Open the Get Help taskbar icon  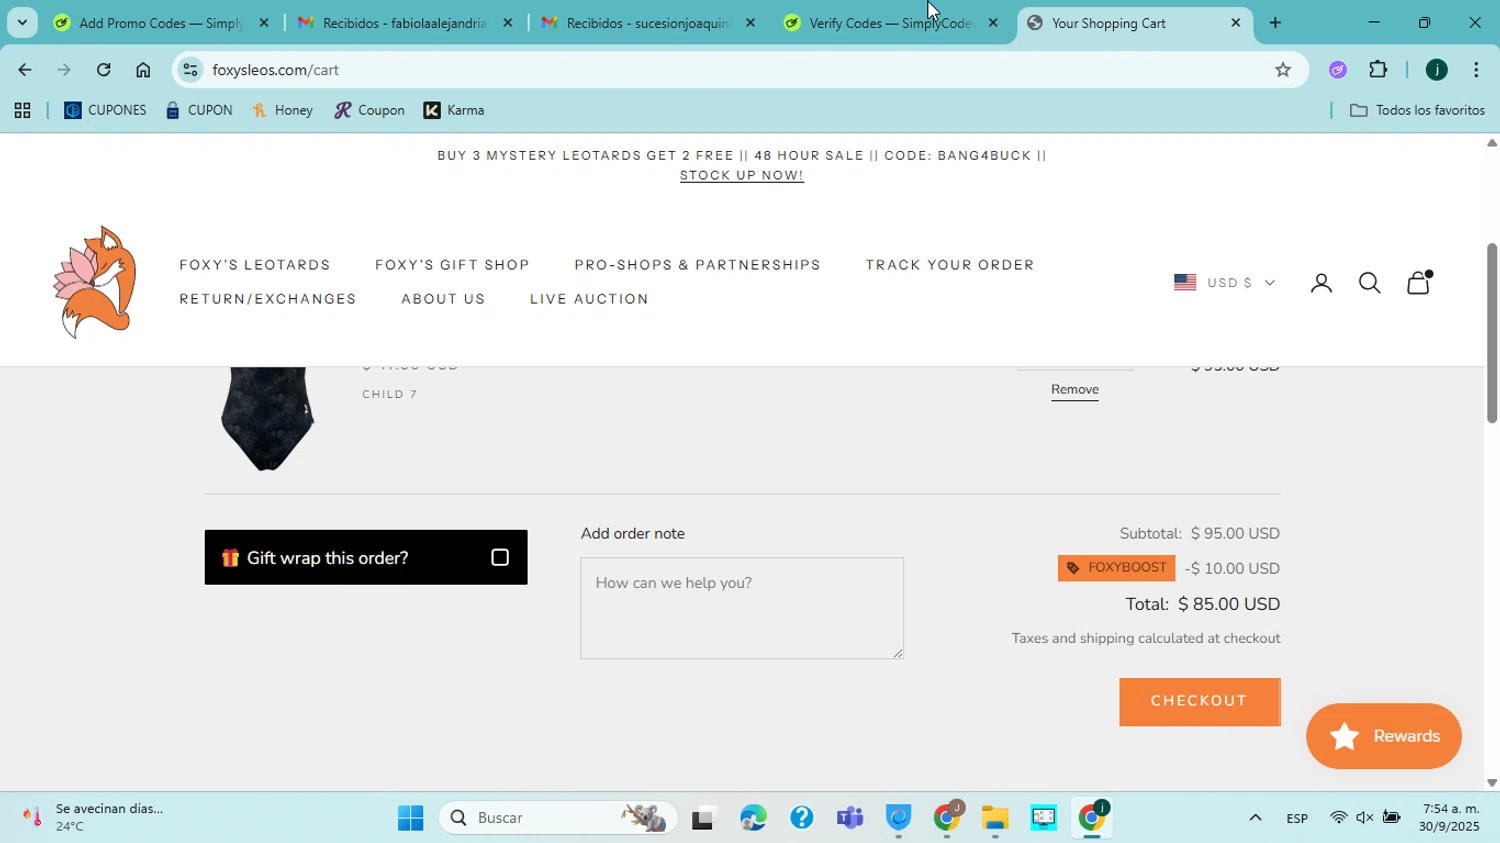pos(801,818)
